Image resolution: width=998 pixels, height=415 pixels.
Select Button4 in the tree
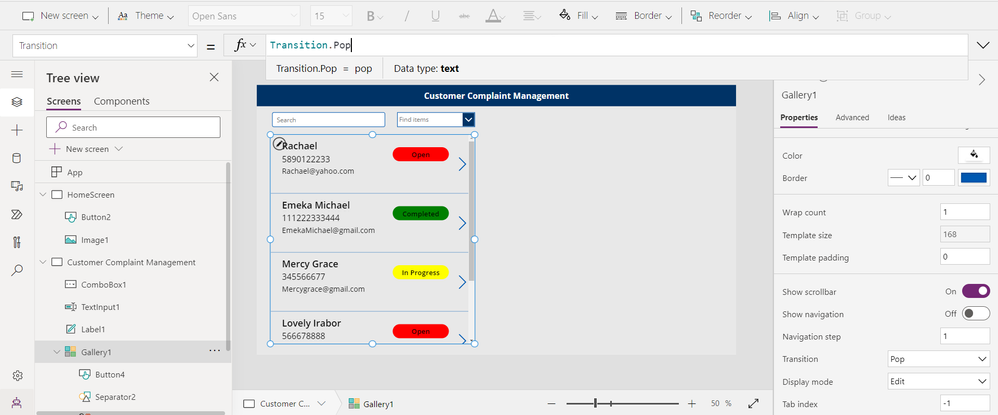tap(109, 375)
